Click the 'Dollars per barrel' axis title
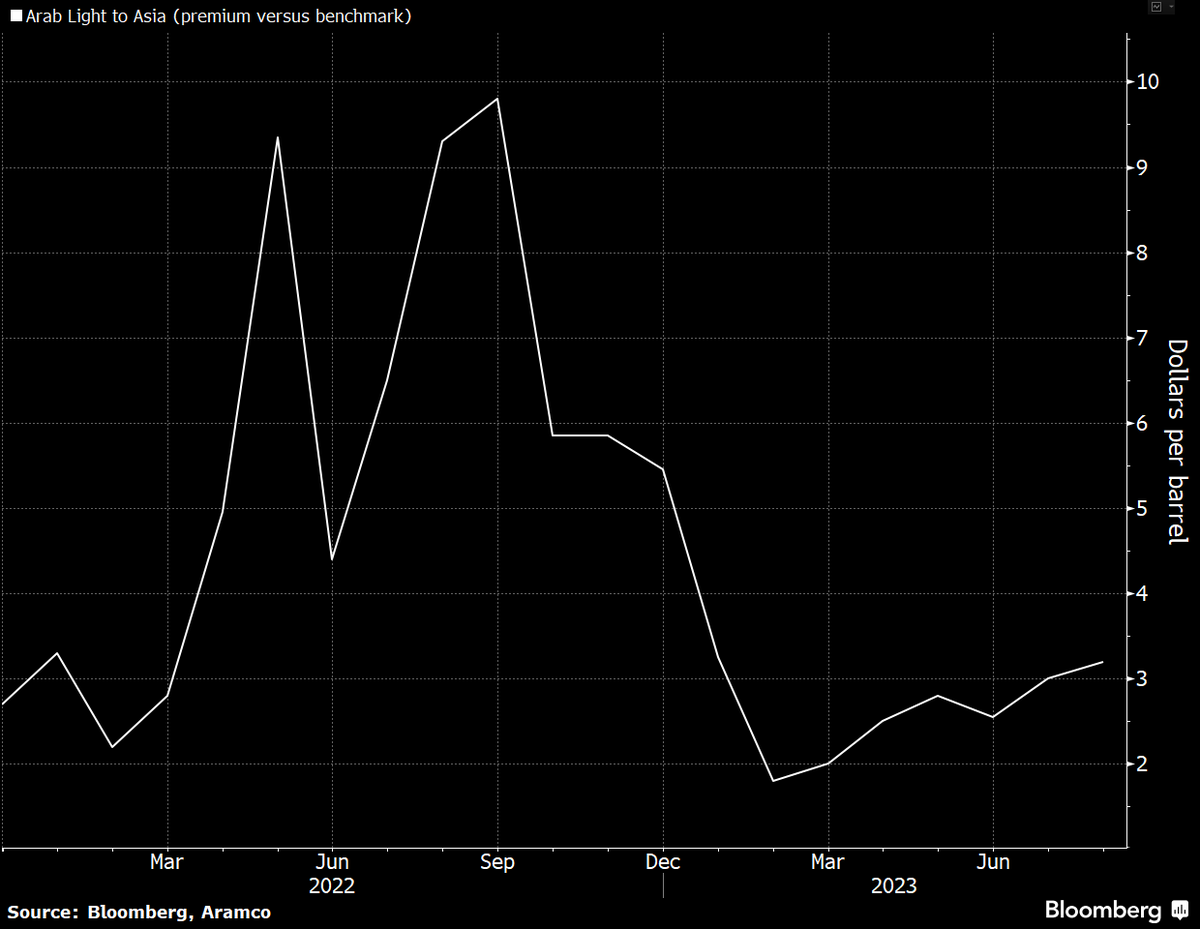This screenshot has height=929, width=1200. click(x=1178, y=442)
